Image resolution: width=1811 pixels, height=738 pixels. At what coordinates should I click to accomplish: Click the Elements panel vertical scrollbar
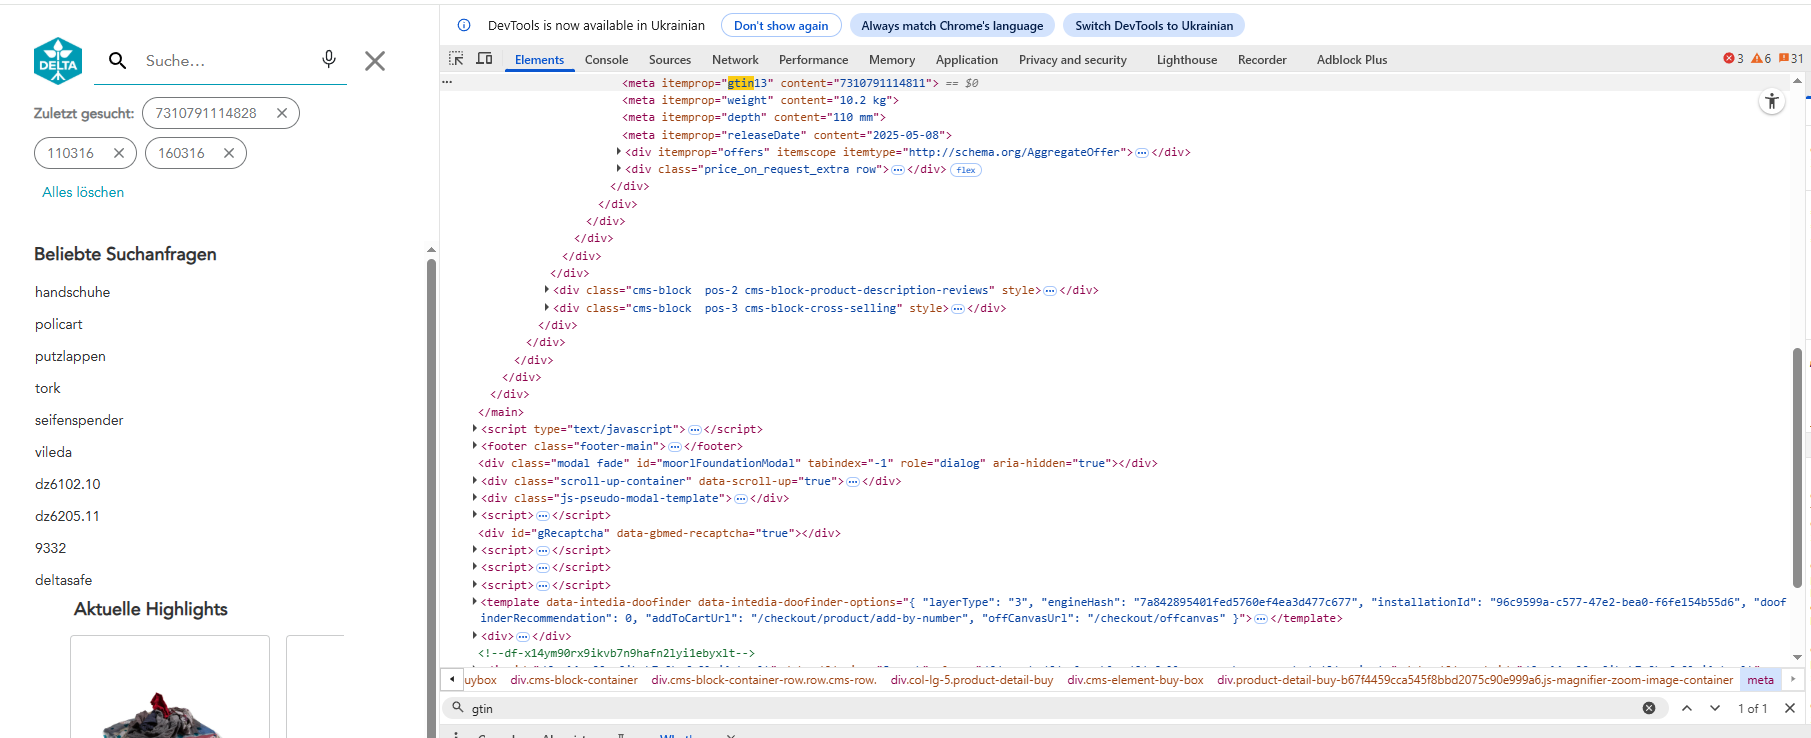click(x=1797, y=467)
